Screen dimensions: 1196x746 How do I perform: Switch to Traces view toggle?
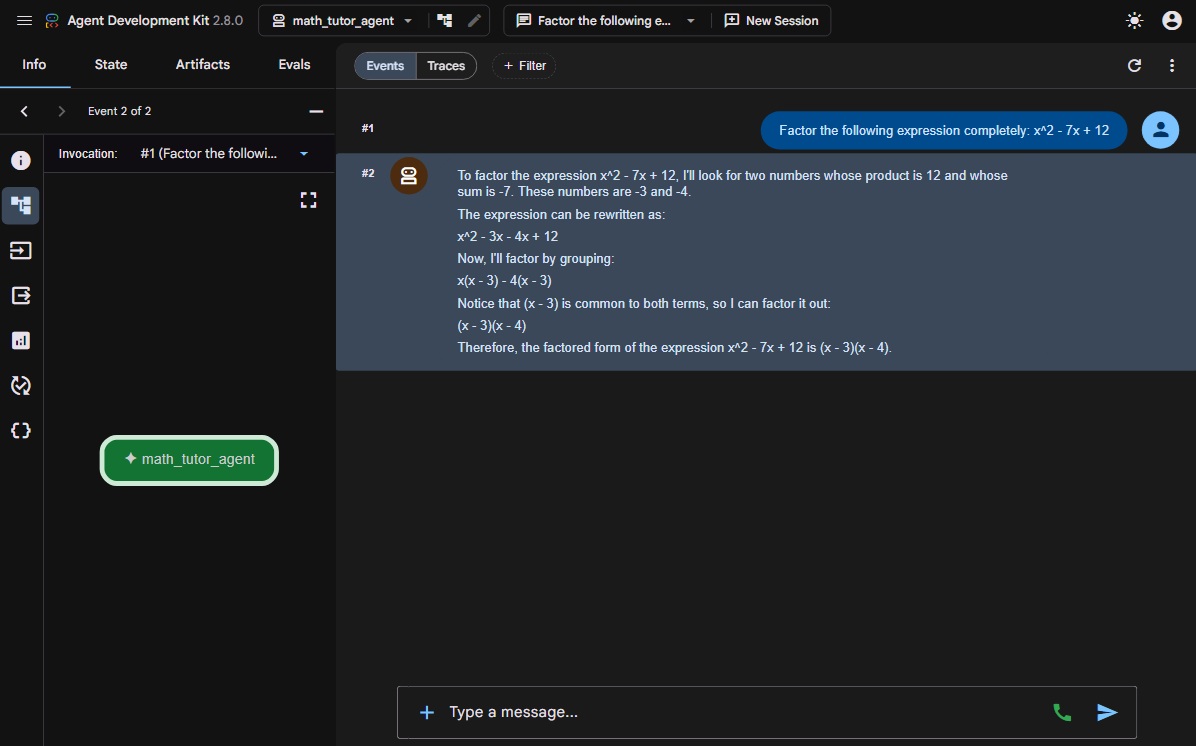coord(446,66)
